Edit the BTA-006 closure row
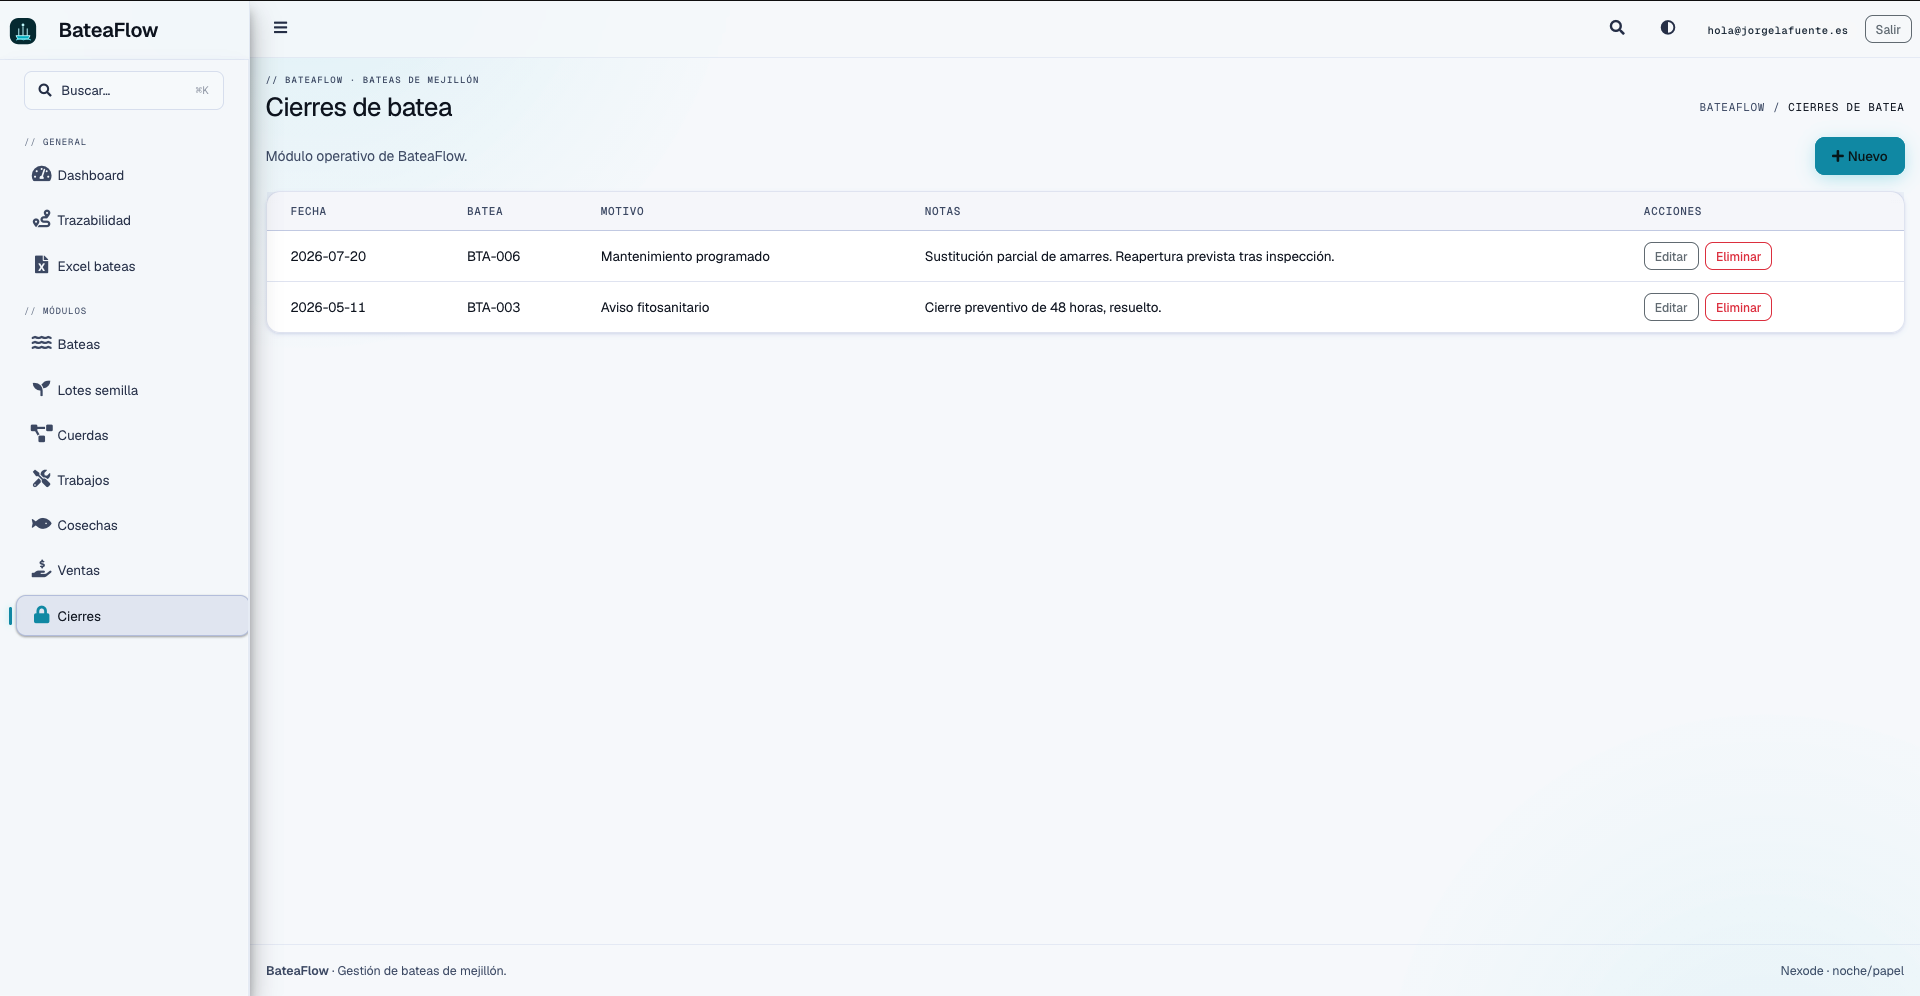 (1670, 256)
